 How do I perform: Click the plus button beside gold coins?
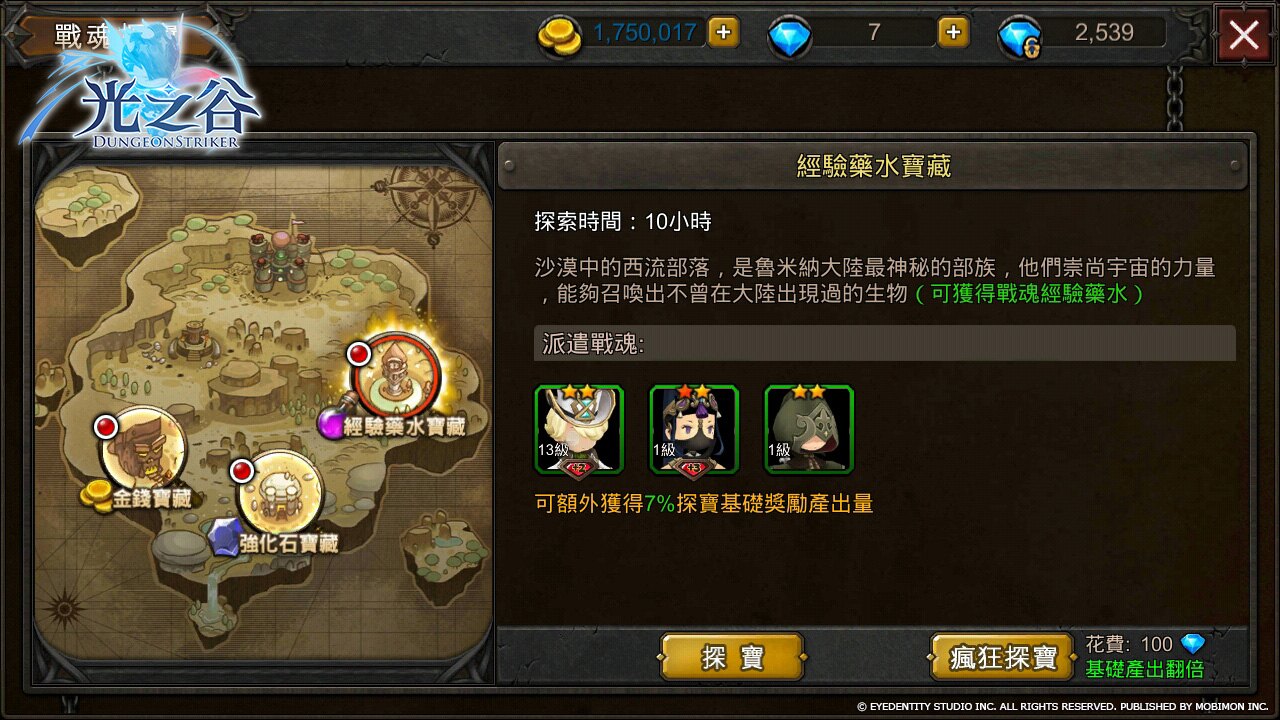click(x=724, y=32)
